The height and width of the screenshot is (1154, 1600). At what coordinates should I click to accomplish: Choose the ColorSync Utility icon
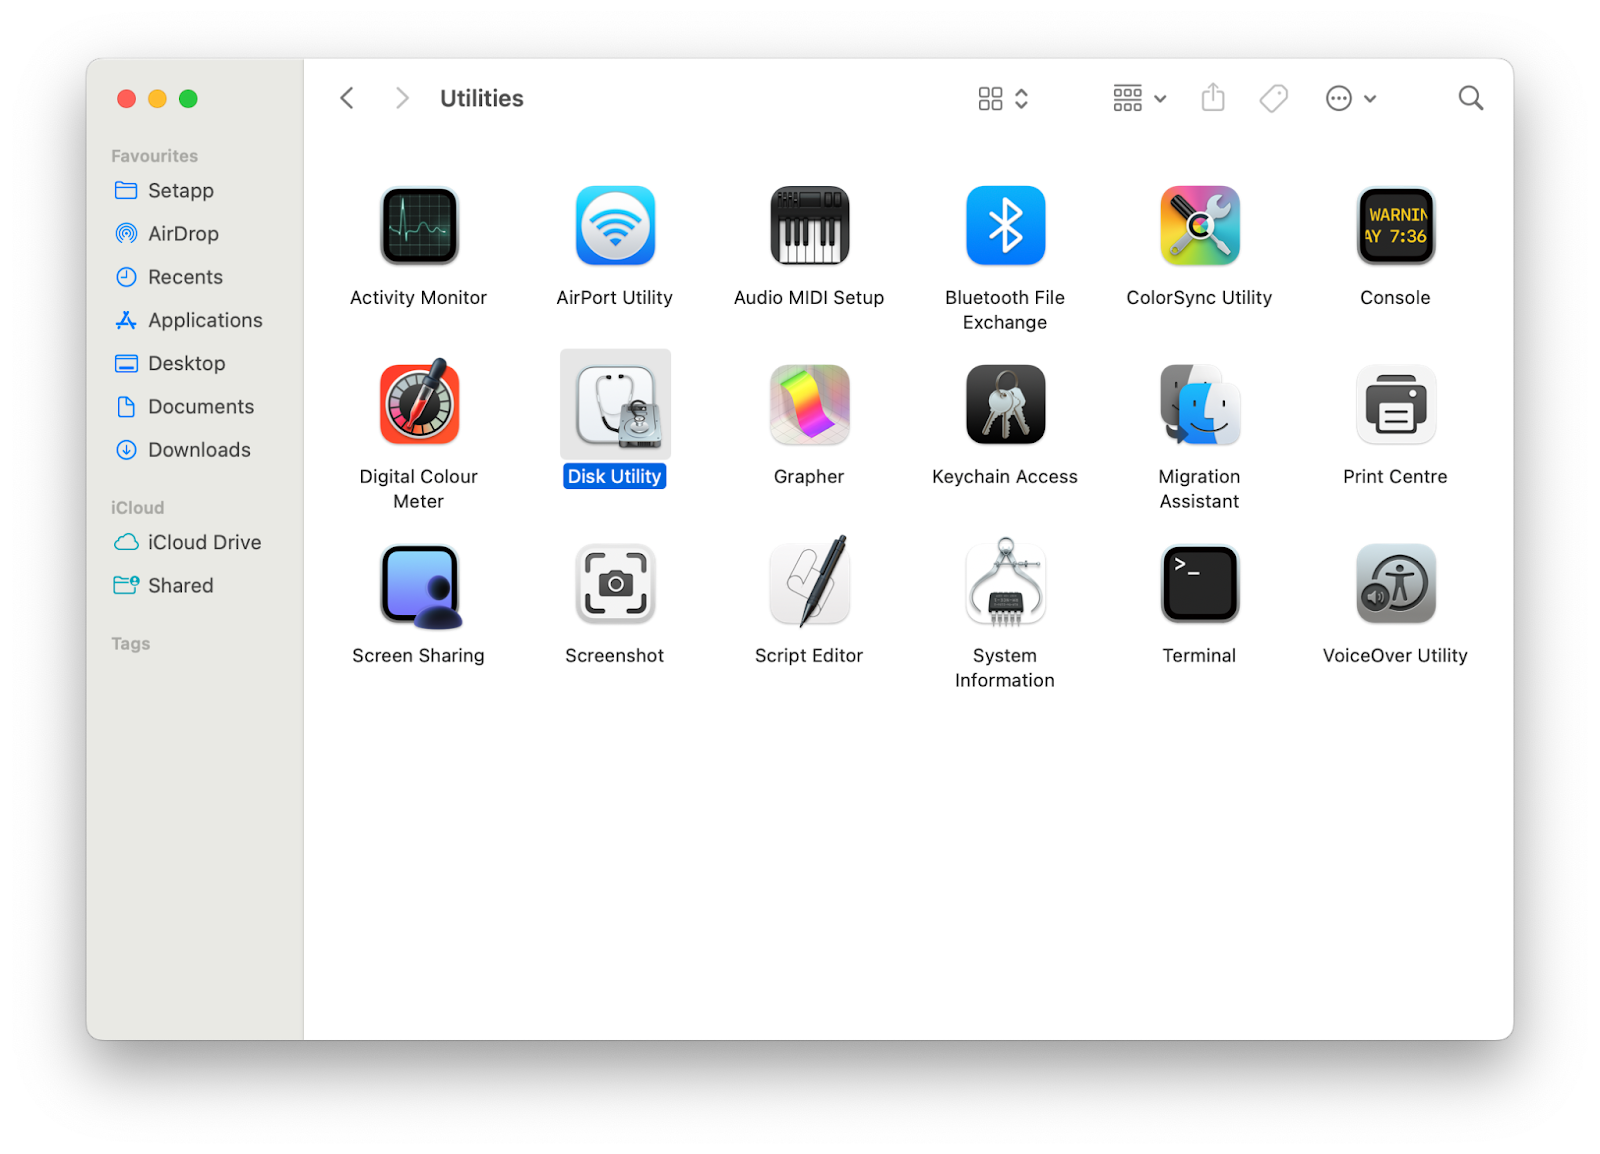[1199, 226]
